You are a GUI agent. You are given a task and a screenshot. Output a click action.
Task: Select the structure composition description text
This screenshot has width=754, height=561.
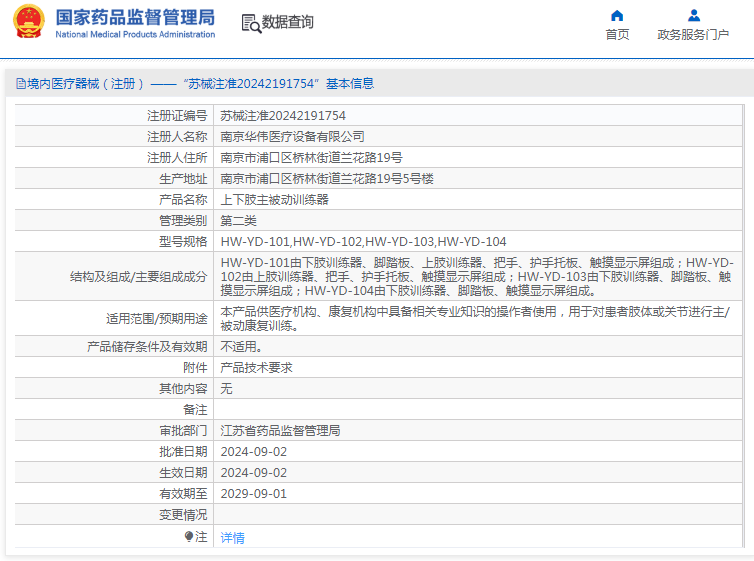click(x=477, y=277)
